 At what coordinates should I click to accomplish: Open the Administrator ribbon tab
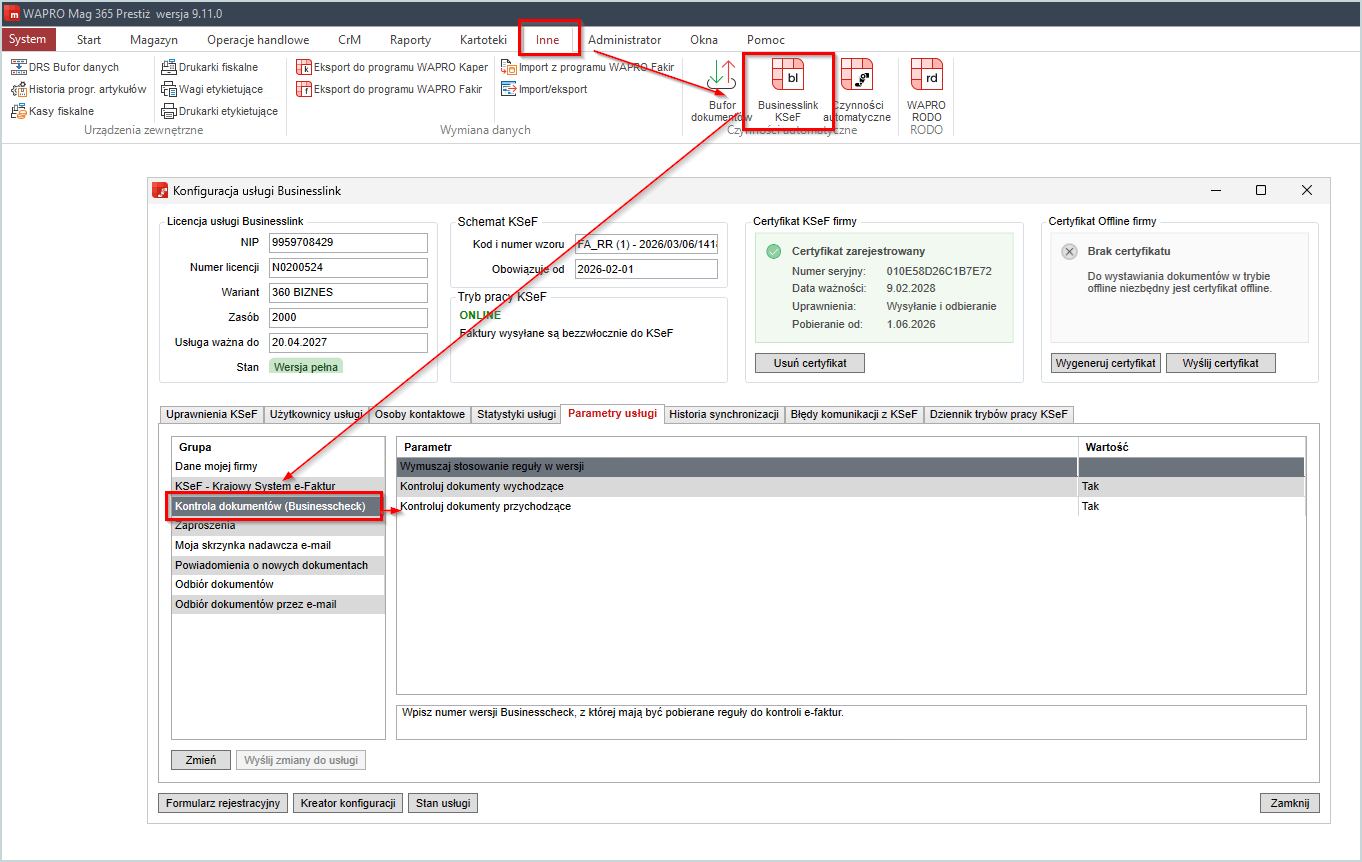point(625,40)
